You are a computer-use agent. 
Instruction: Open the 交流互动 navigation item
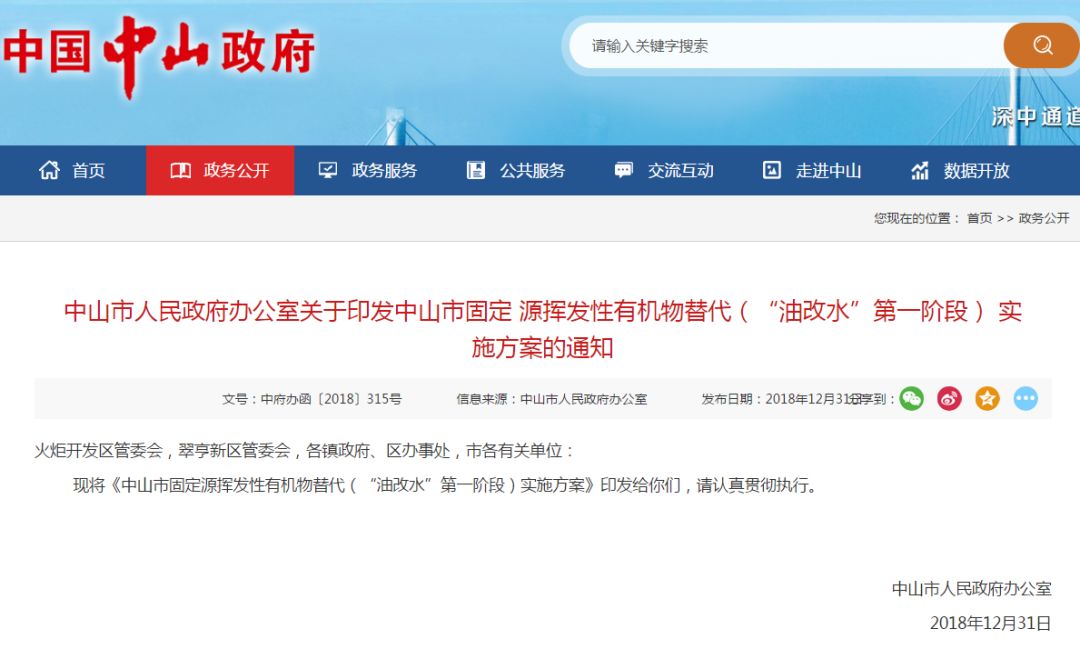point(664,170)
